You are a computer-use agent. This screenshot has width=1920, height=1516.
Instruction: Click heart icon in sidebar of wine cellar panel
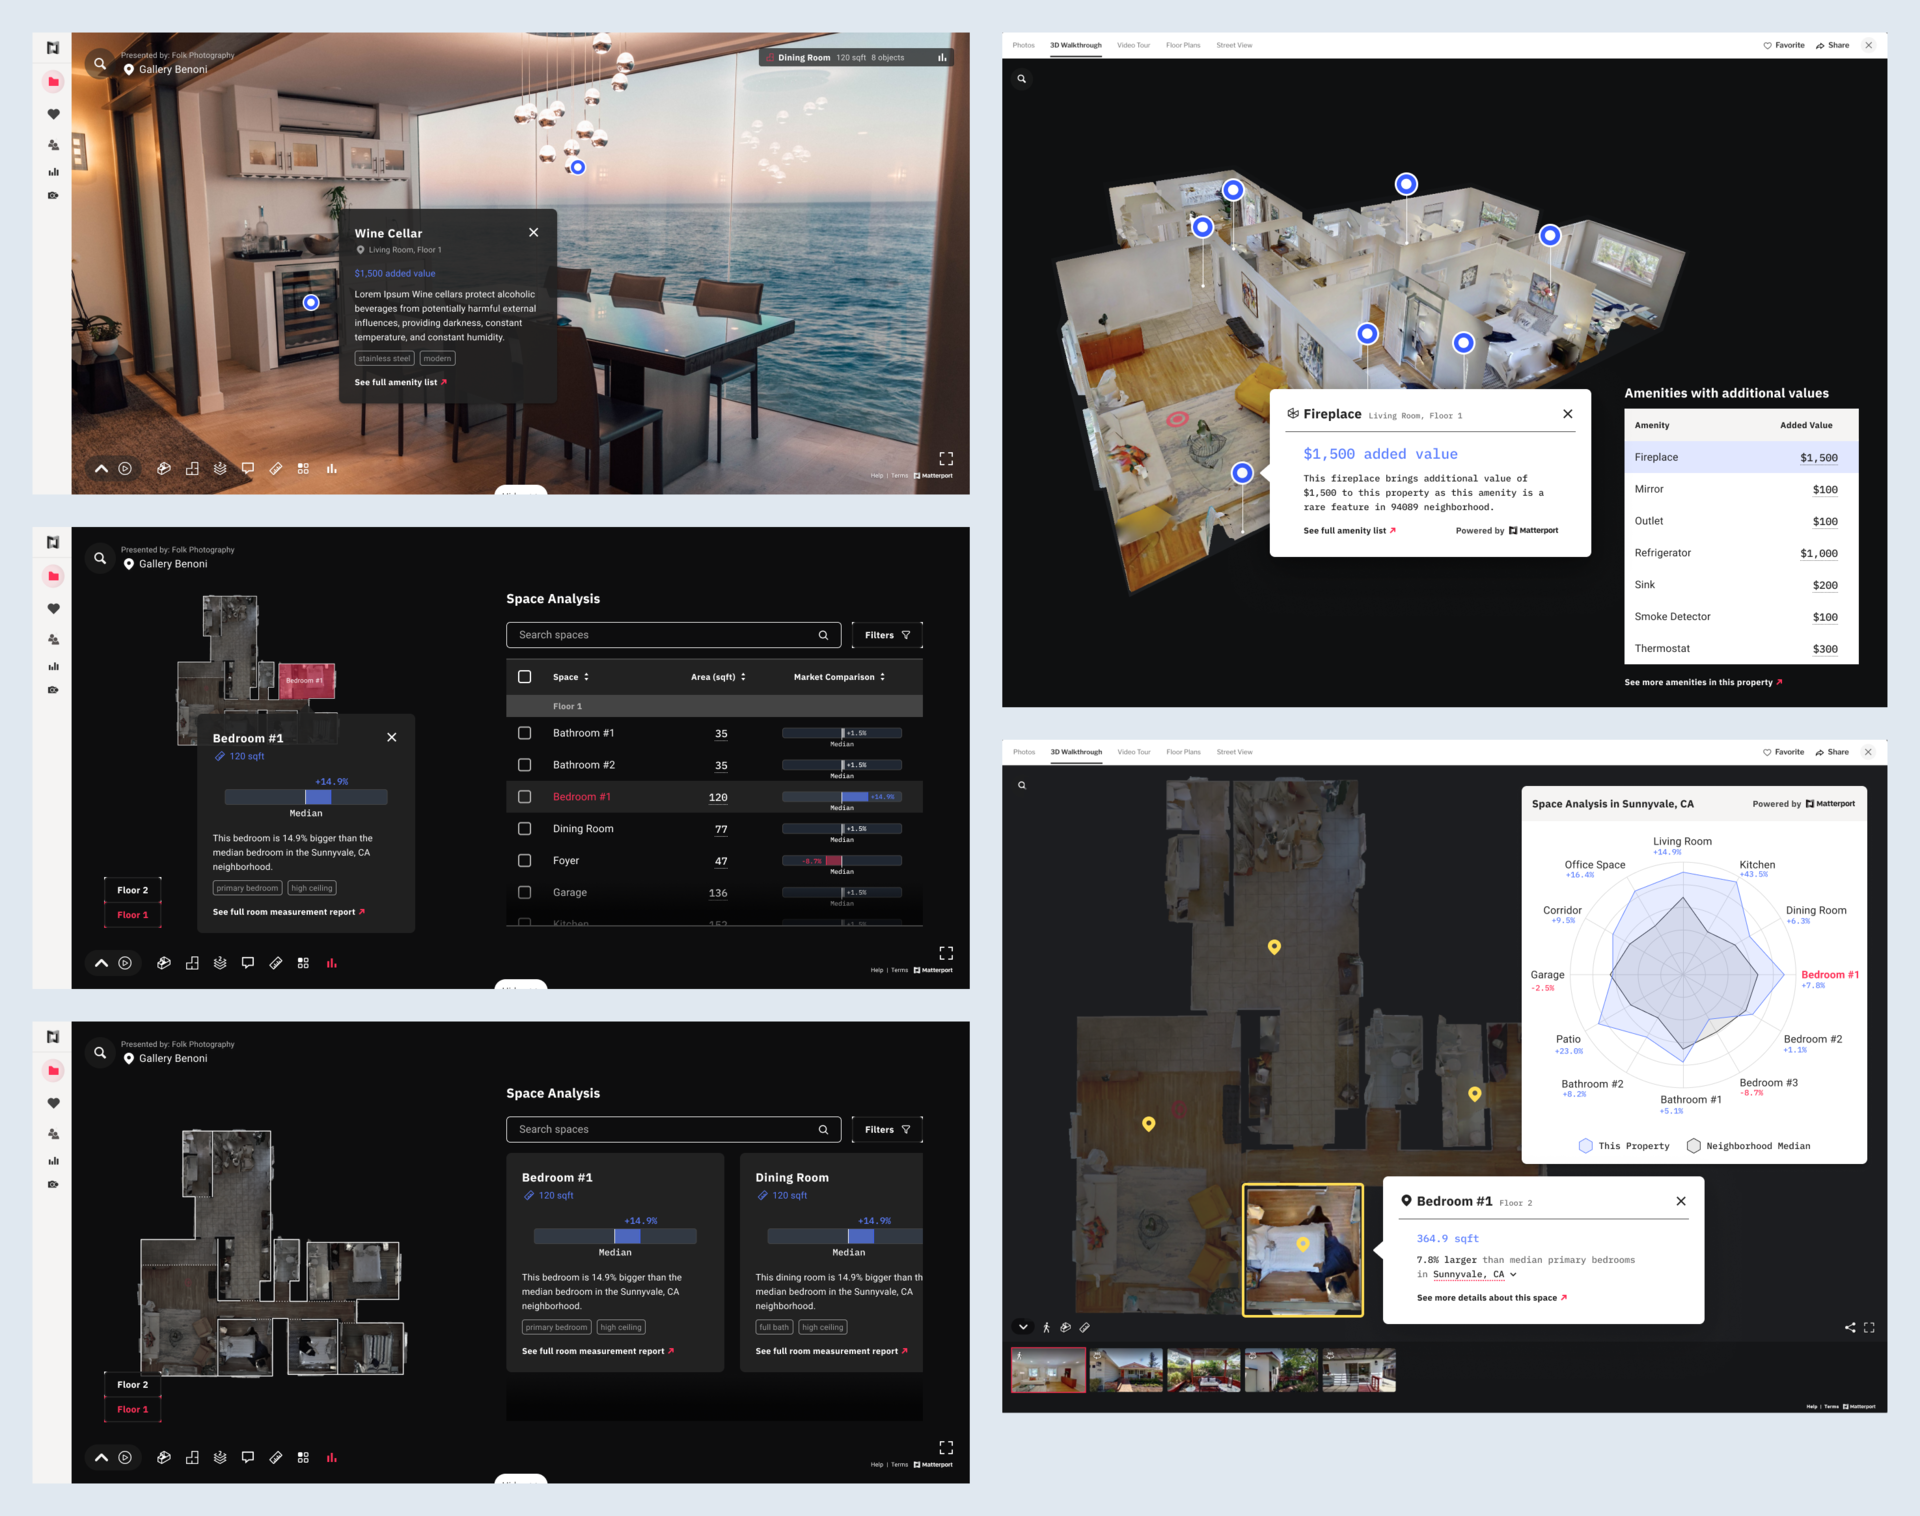tap(54, 114)
